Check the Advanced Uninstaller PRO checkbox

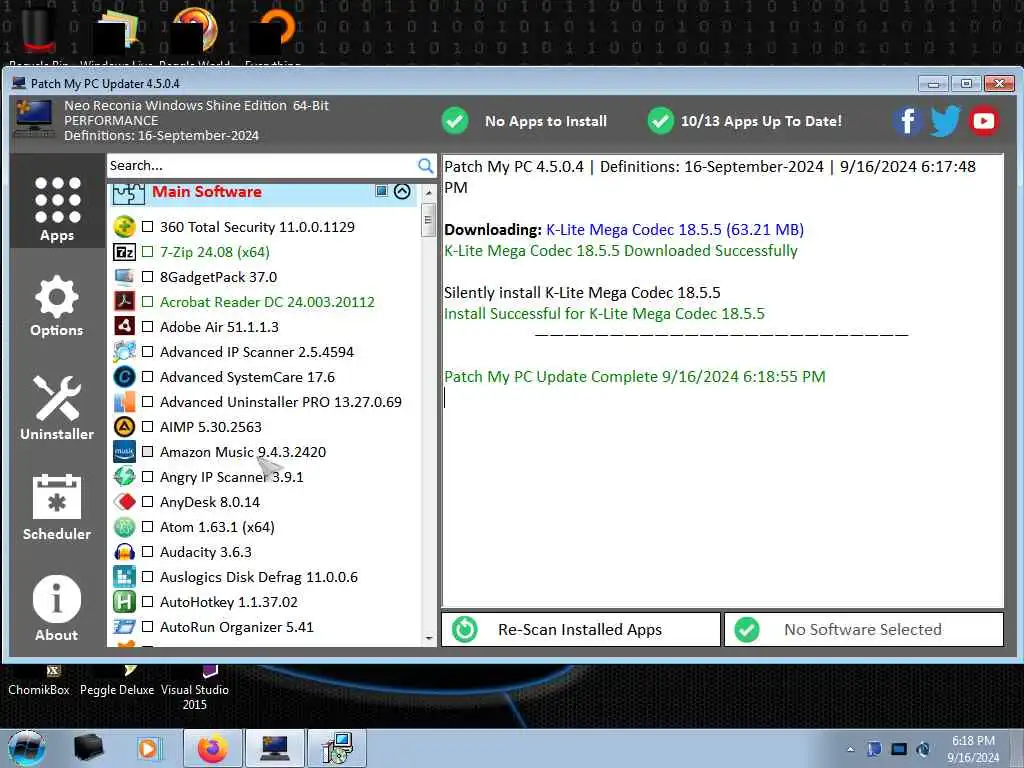pos(148,402)
